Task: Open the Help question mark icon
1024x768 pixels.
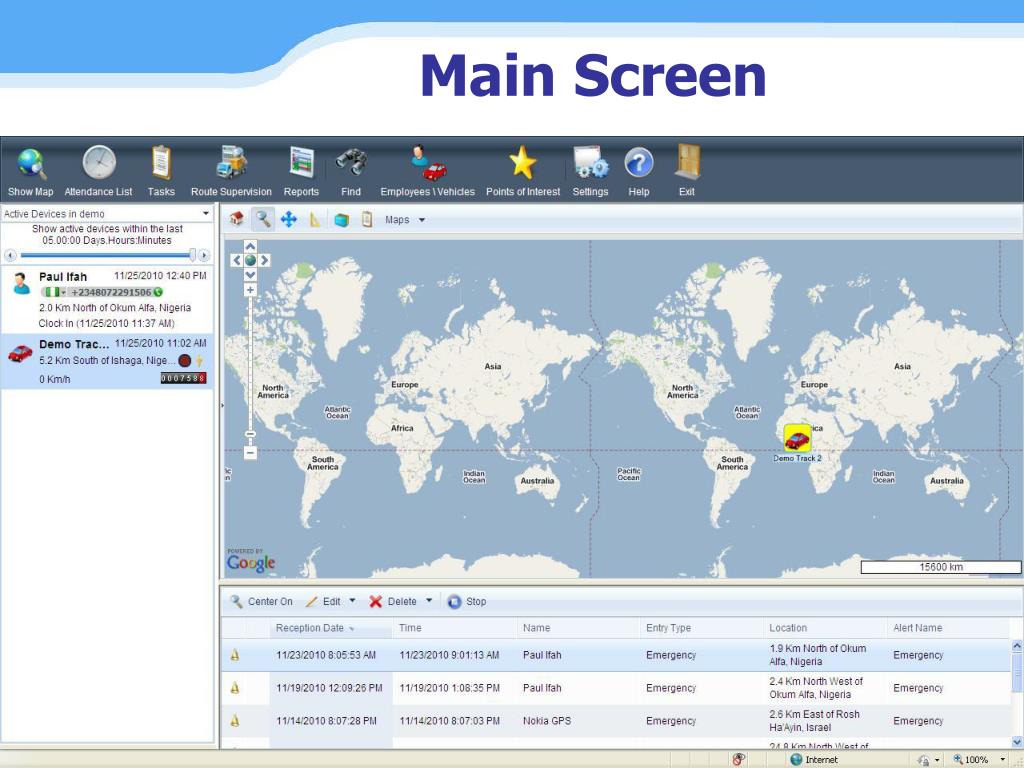Action: point(639,163)
